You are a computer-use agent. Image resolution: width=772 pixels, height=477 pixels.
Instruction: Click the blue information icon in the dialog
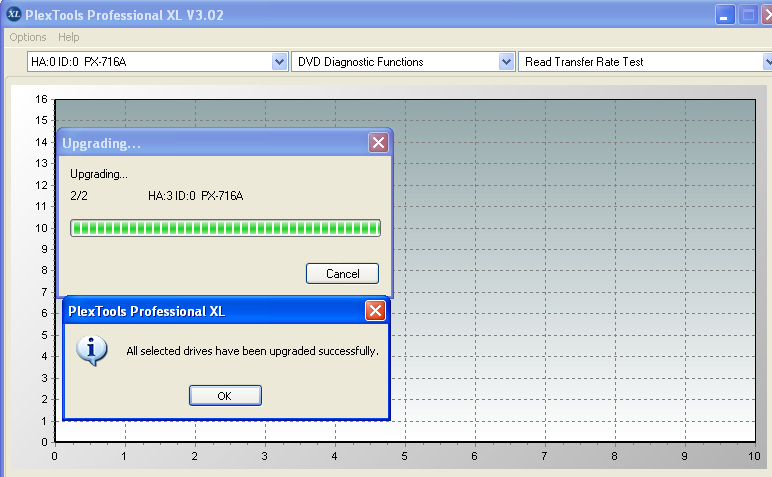(92, 350)
